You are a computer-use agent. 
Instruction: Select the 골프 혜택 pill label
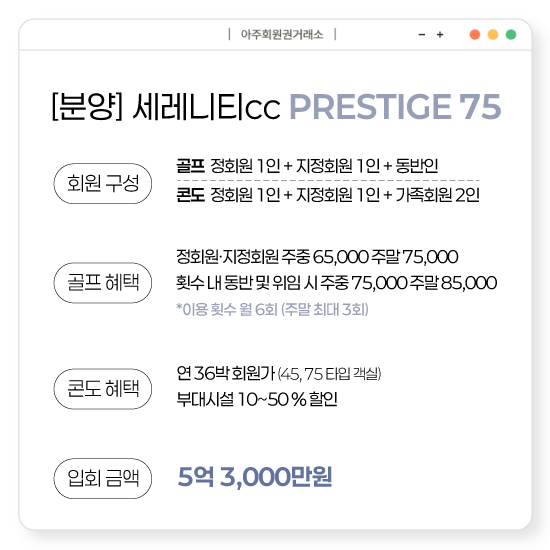click(103, 282)
